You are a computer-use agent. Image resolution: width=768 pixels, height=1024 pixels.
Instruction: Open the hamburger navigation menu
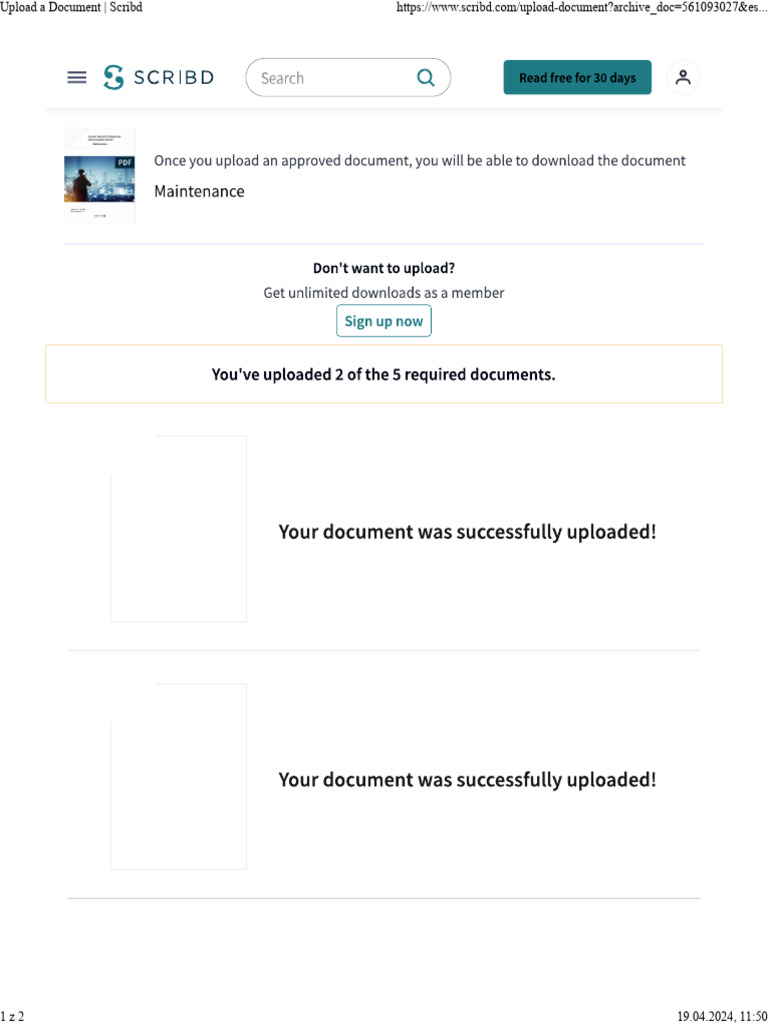77,78
